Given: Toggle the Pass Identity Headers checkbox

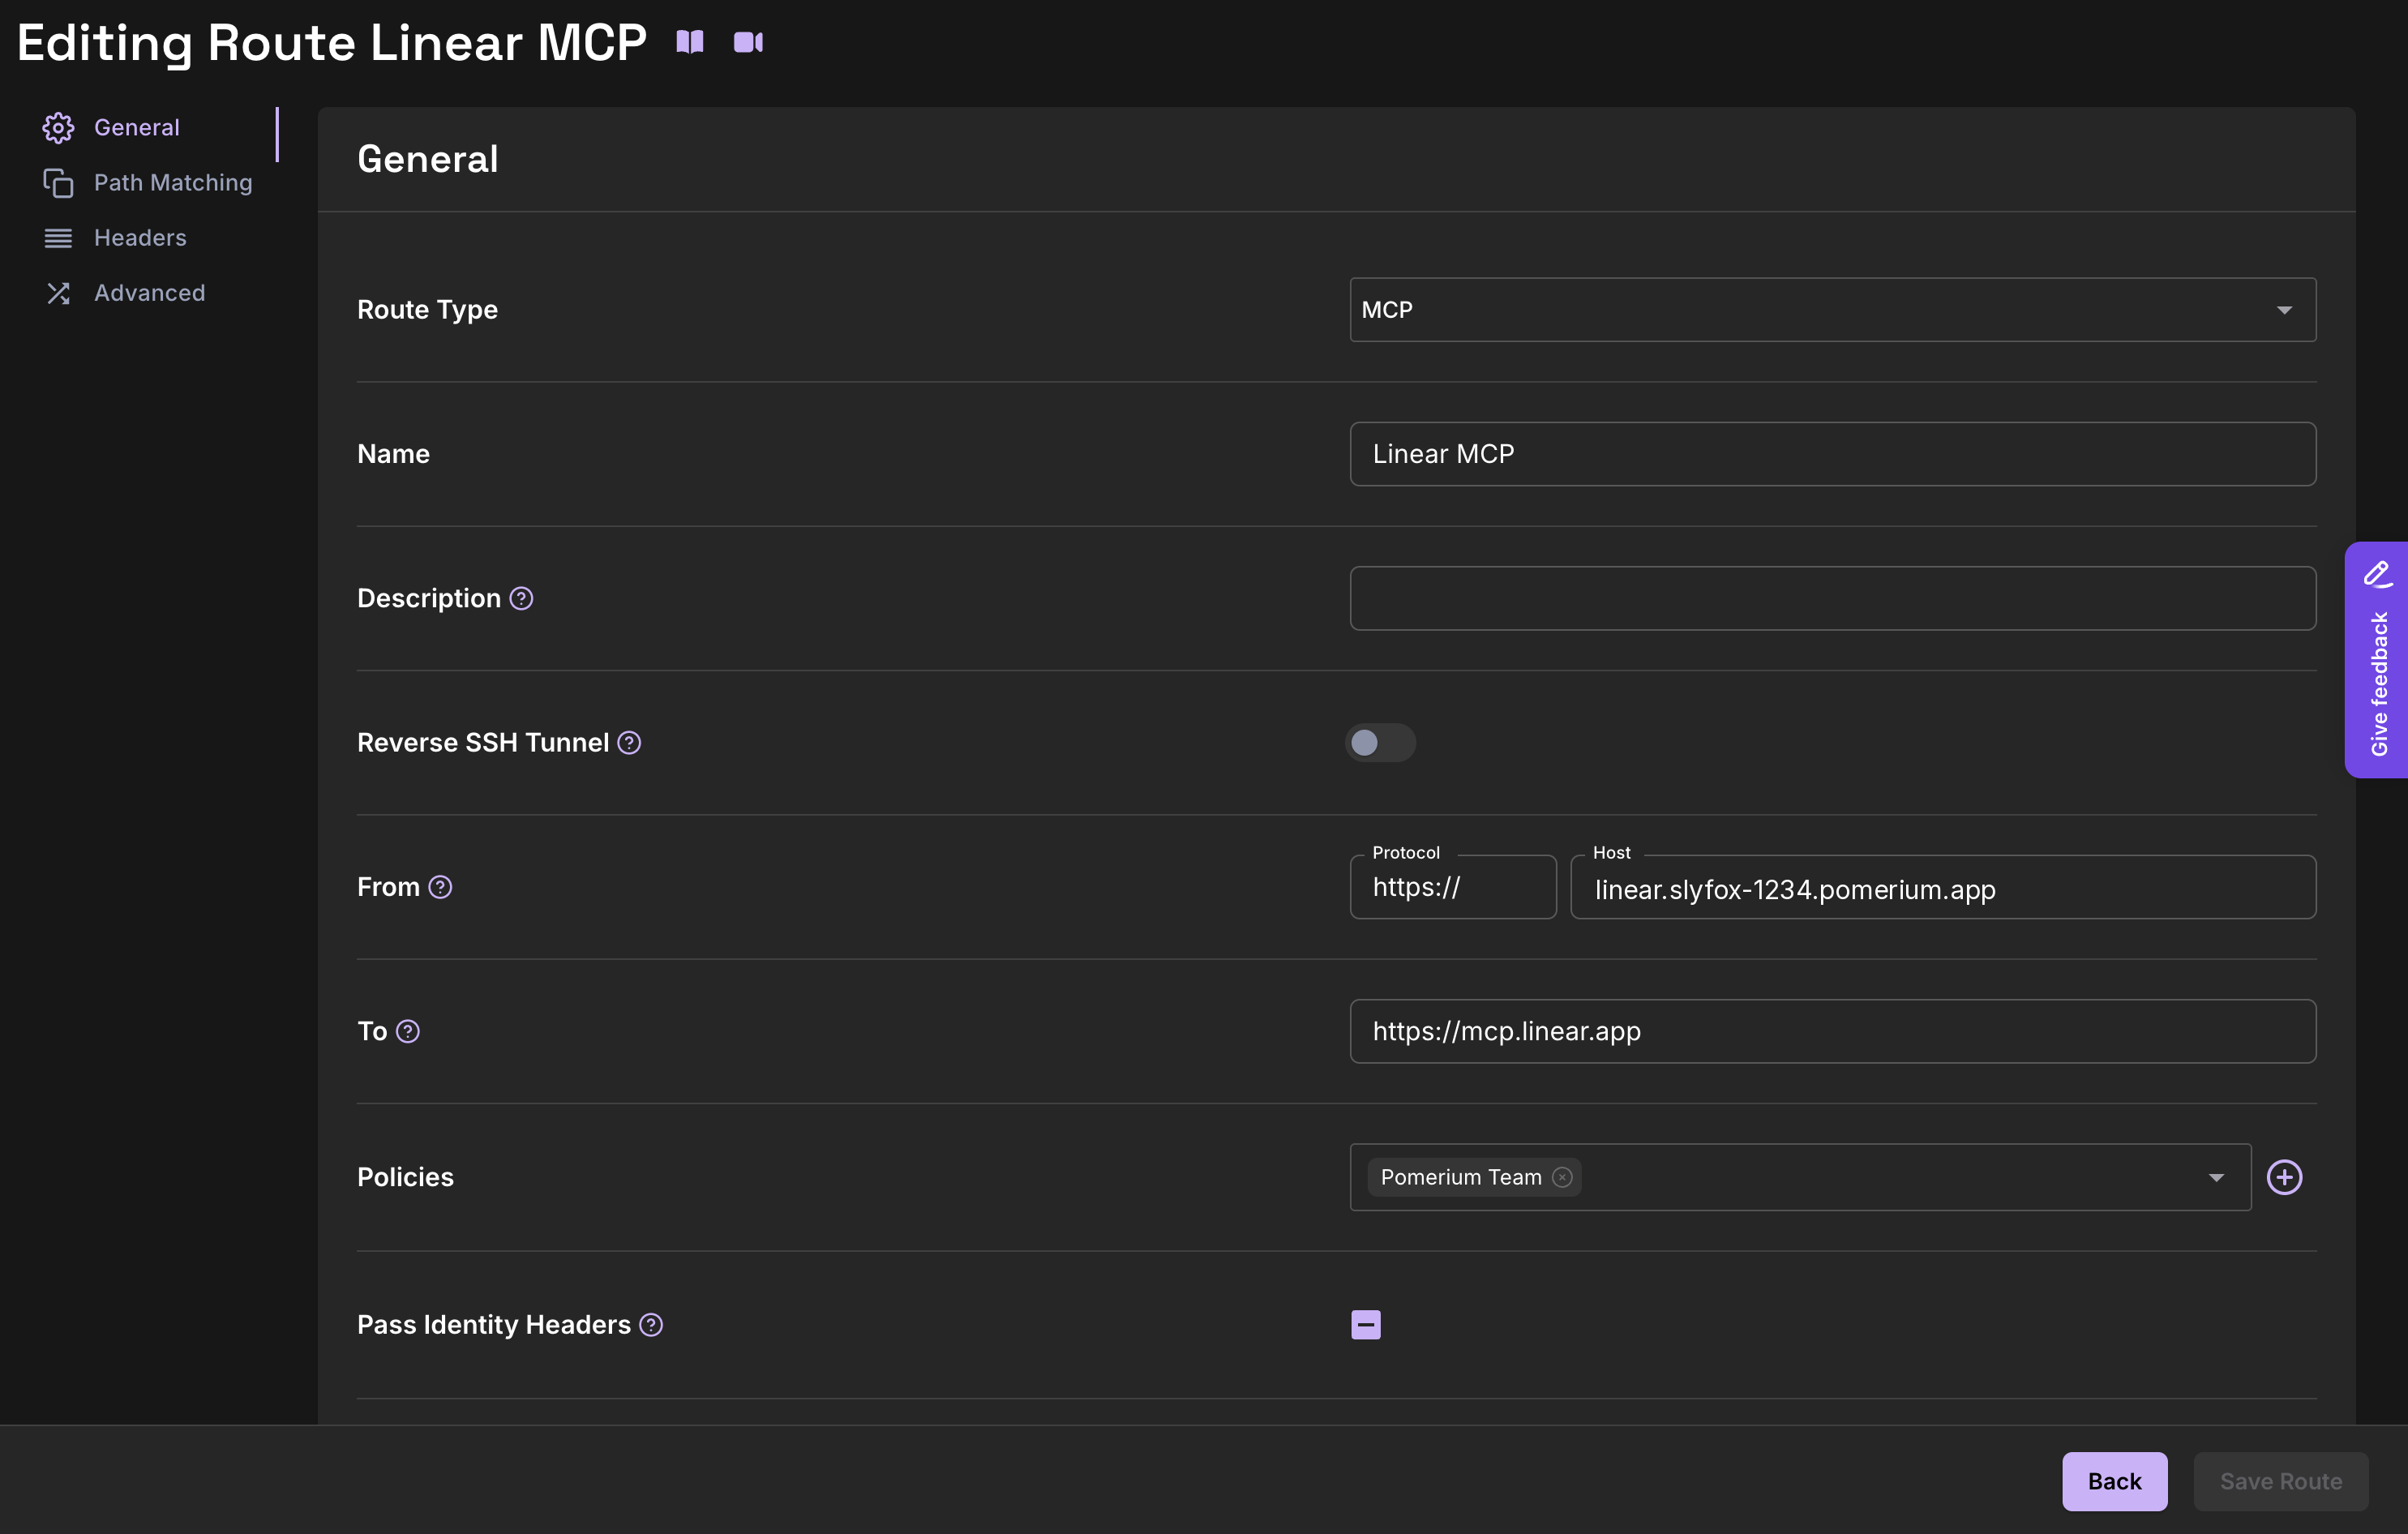Looking at the screenshot, I should [1366, 1325].
